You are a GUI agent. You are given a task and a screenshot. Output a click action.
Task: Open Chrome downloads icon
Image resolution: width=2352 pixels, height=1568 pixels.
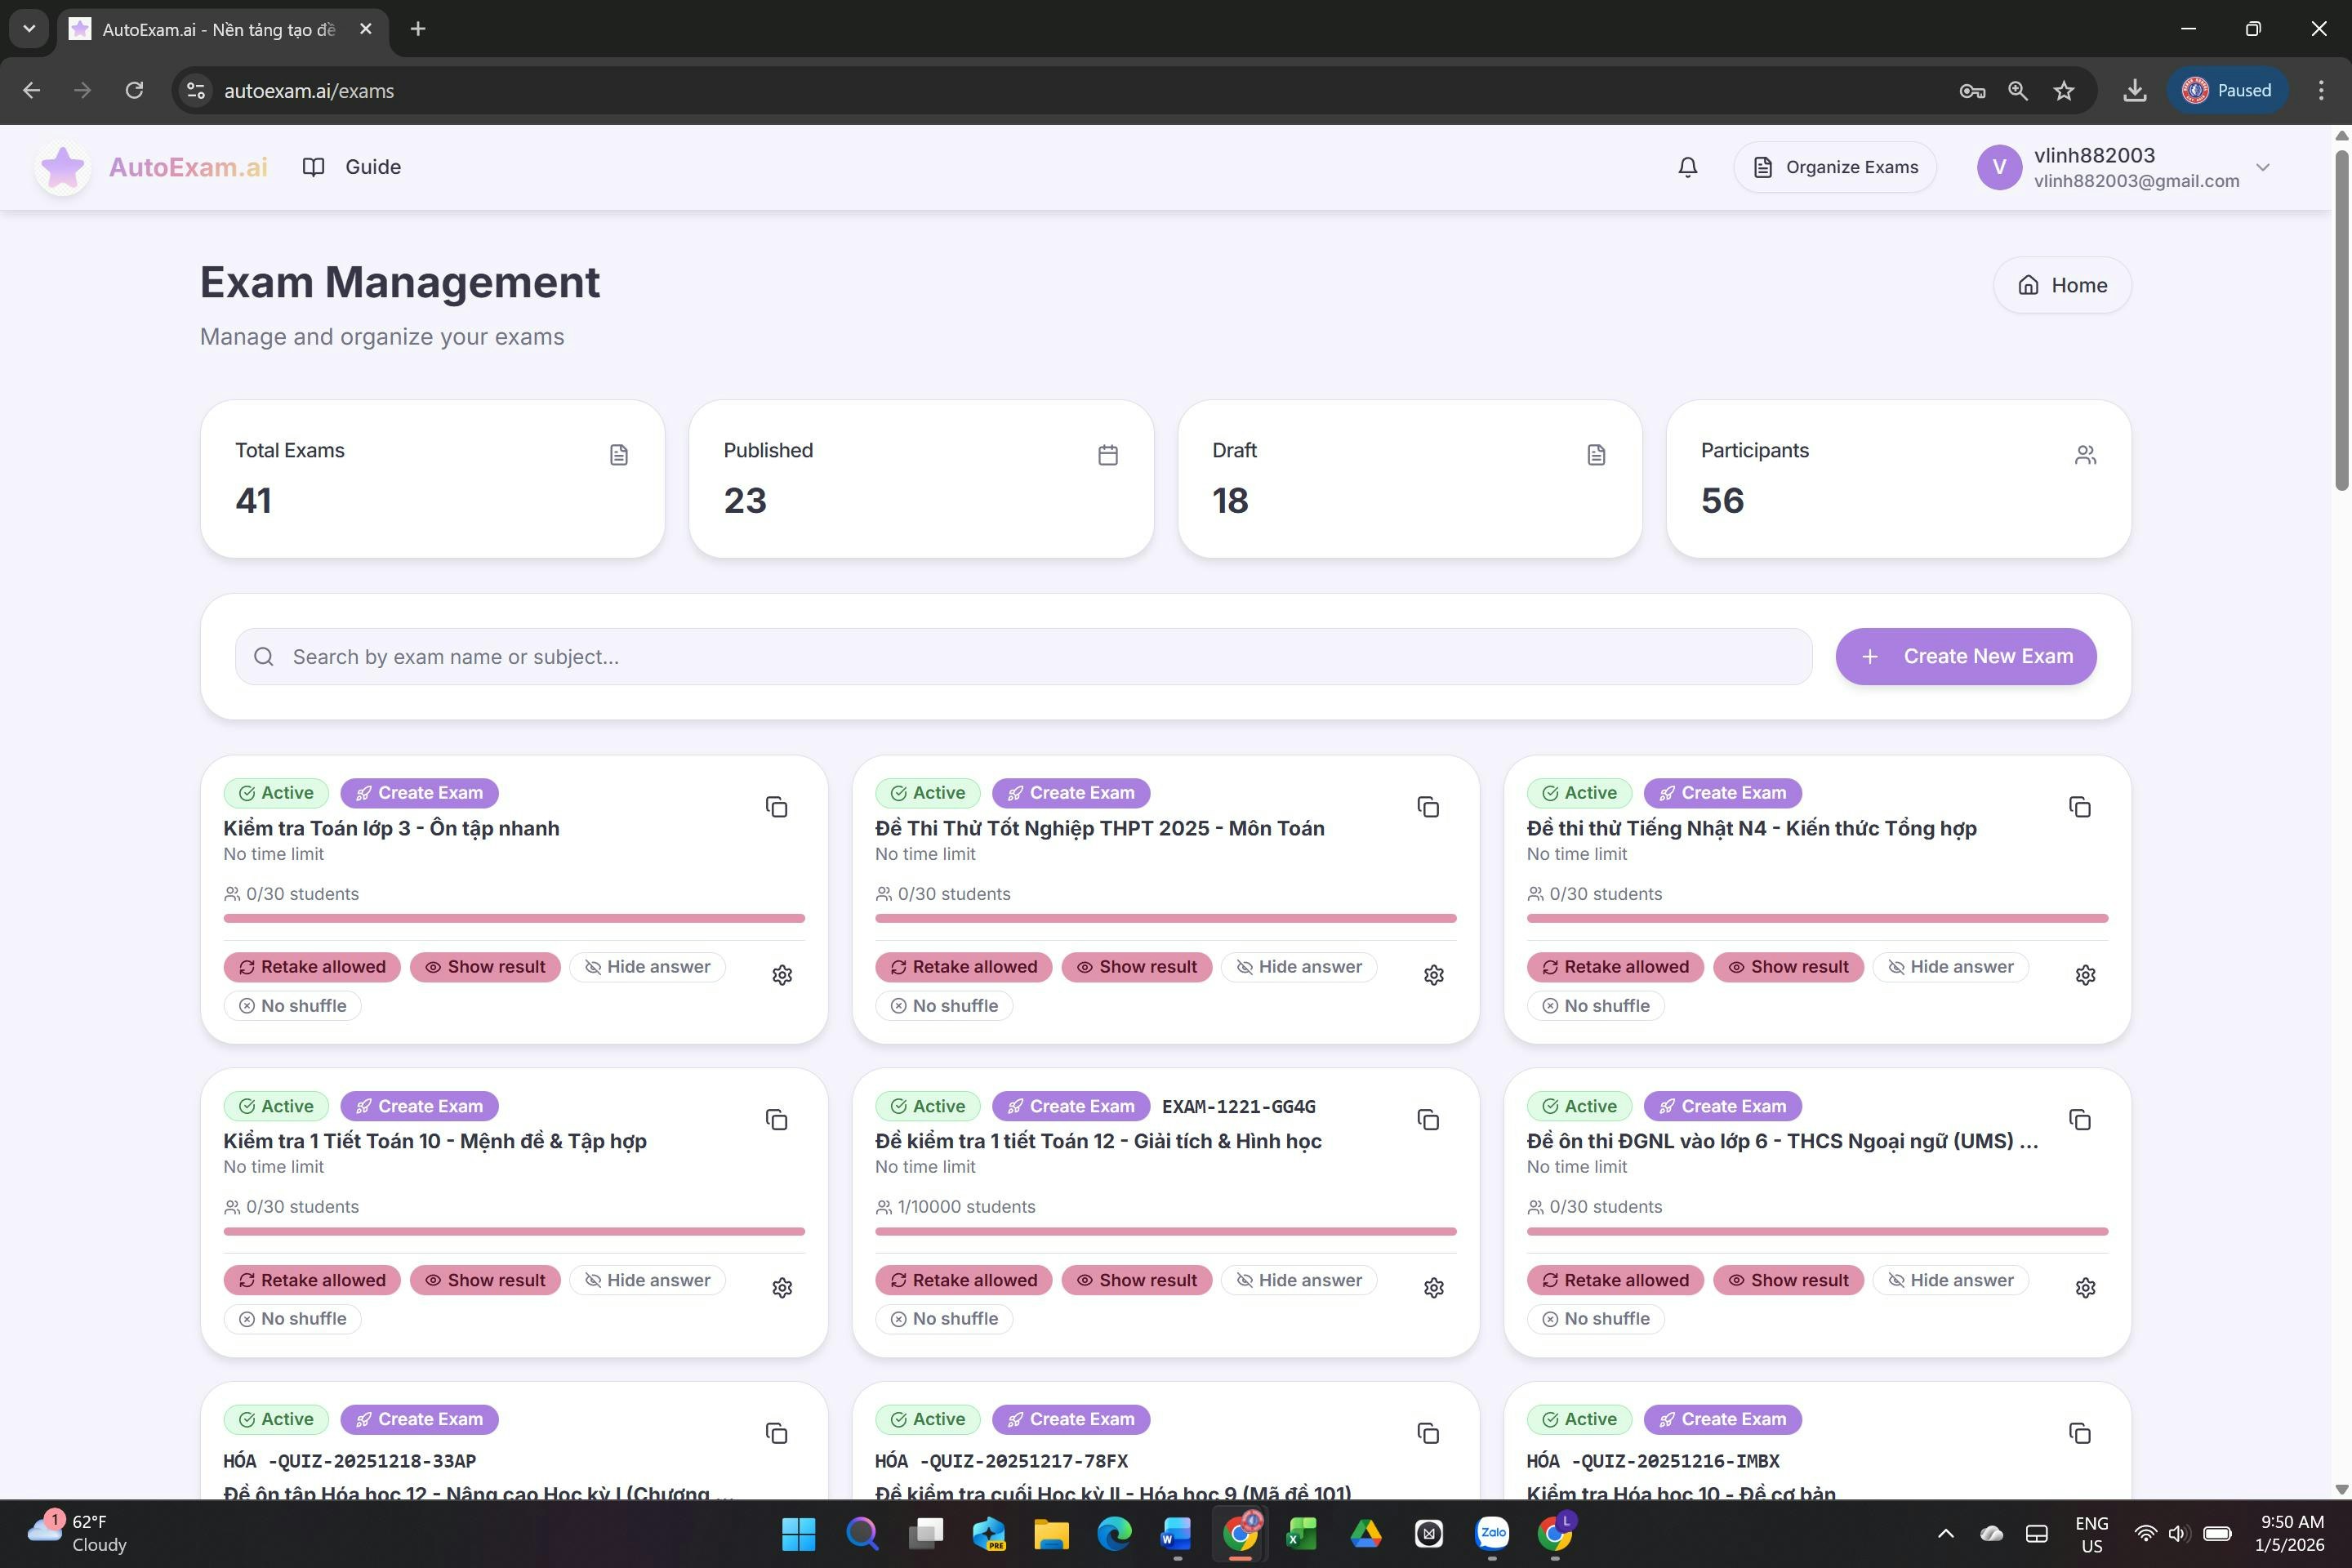[2134, 90]
